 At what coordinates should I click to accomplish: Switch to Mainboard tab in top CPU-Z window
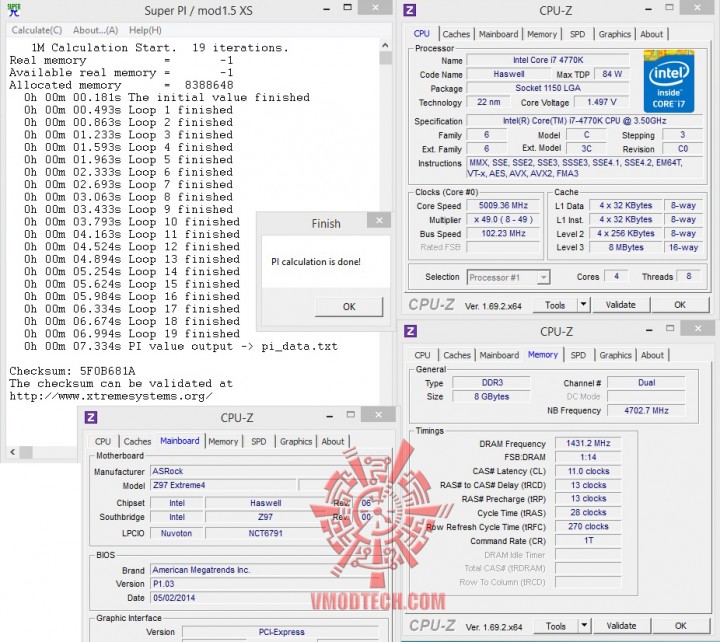coord(498,34)
